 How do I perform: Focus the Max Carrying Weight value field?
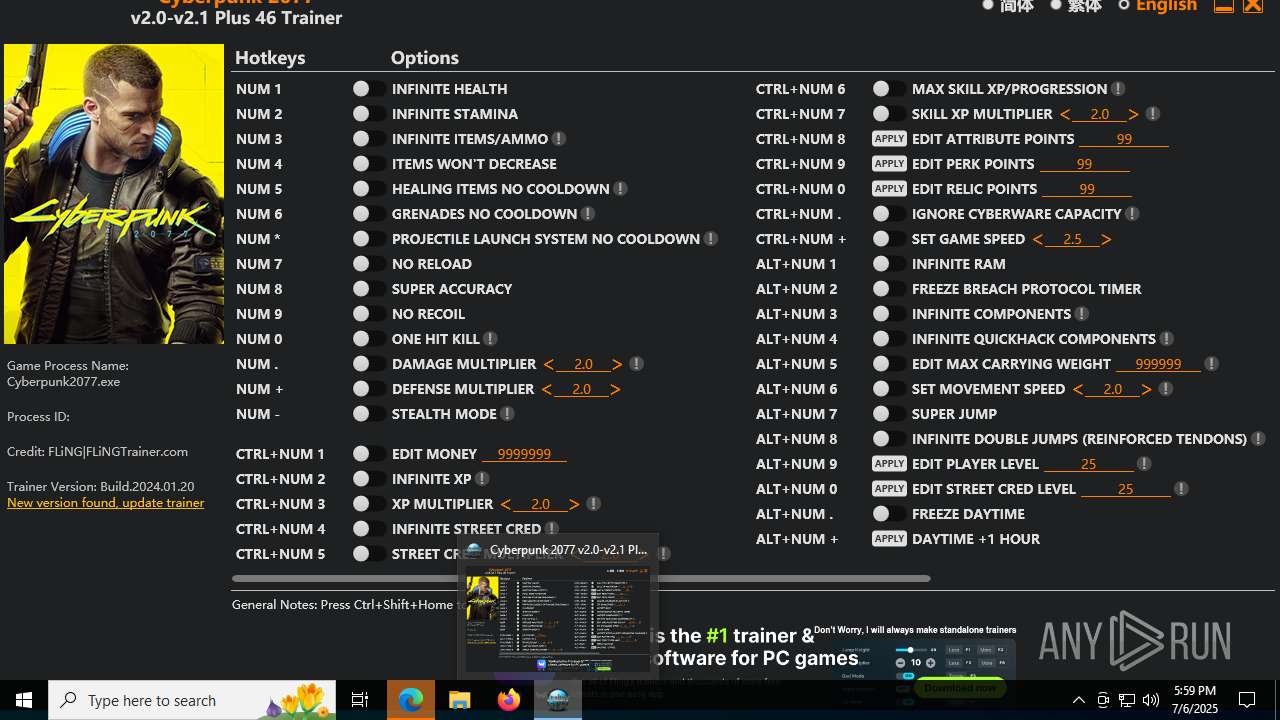point(1159,364)
